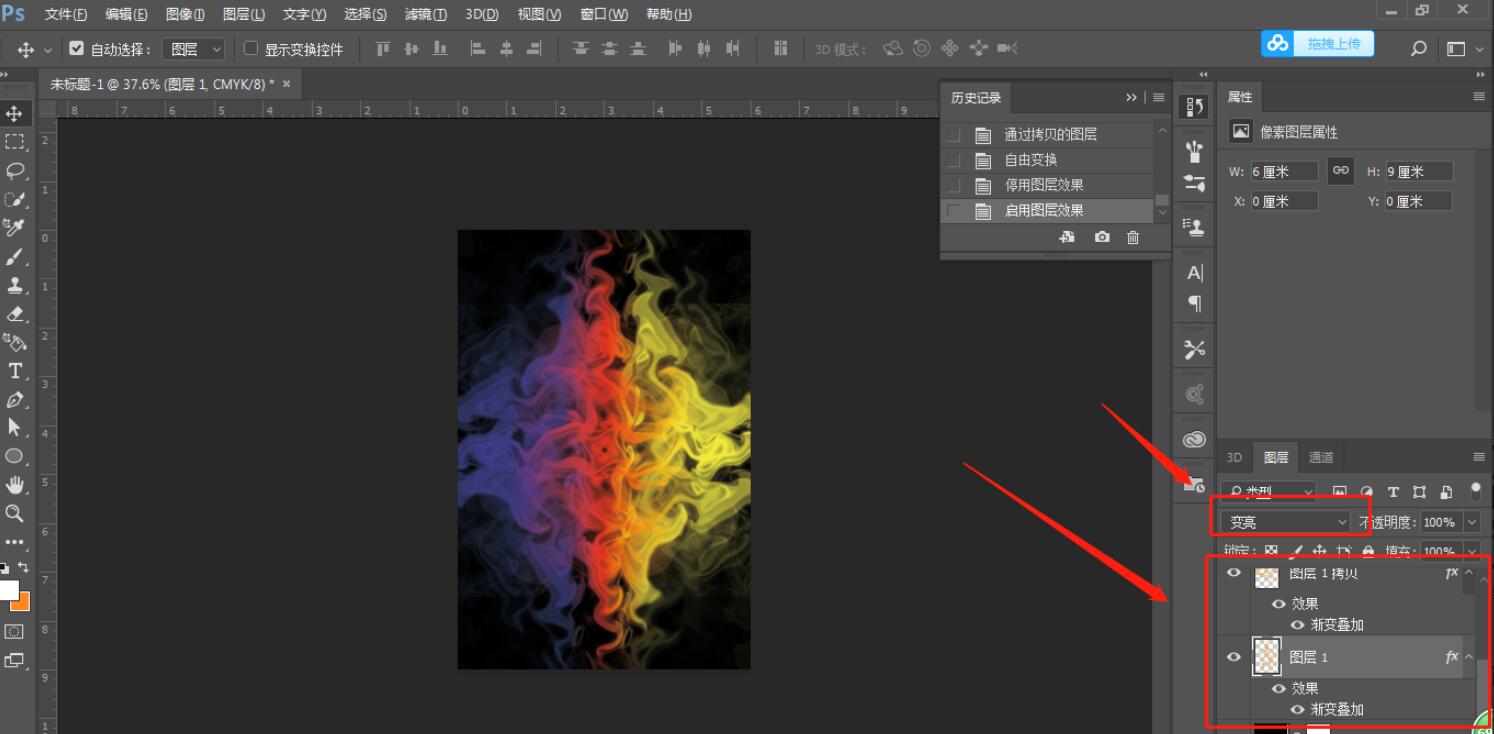The image size is (1494, 734).
Task: Switch to the 3D panel tab
Action: pyautogui.click(x=1234, y=457)
